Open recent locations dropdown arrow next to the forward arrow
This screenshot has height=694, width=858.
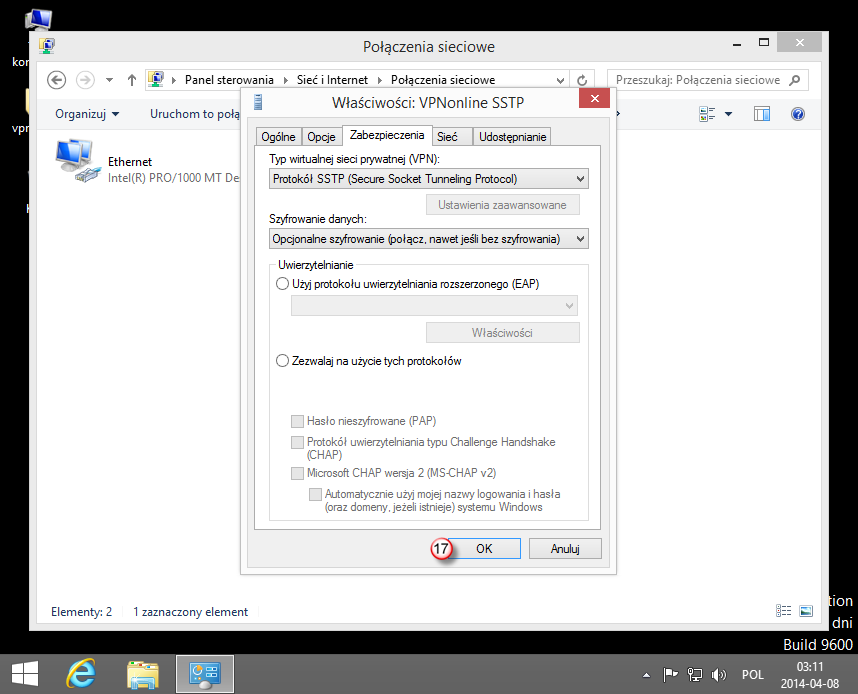pyautogui.click(x=109, y=80)
